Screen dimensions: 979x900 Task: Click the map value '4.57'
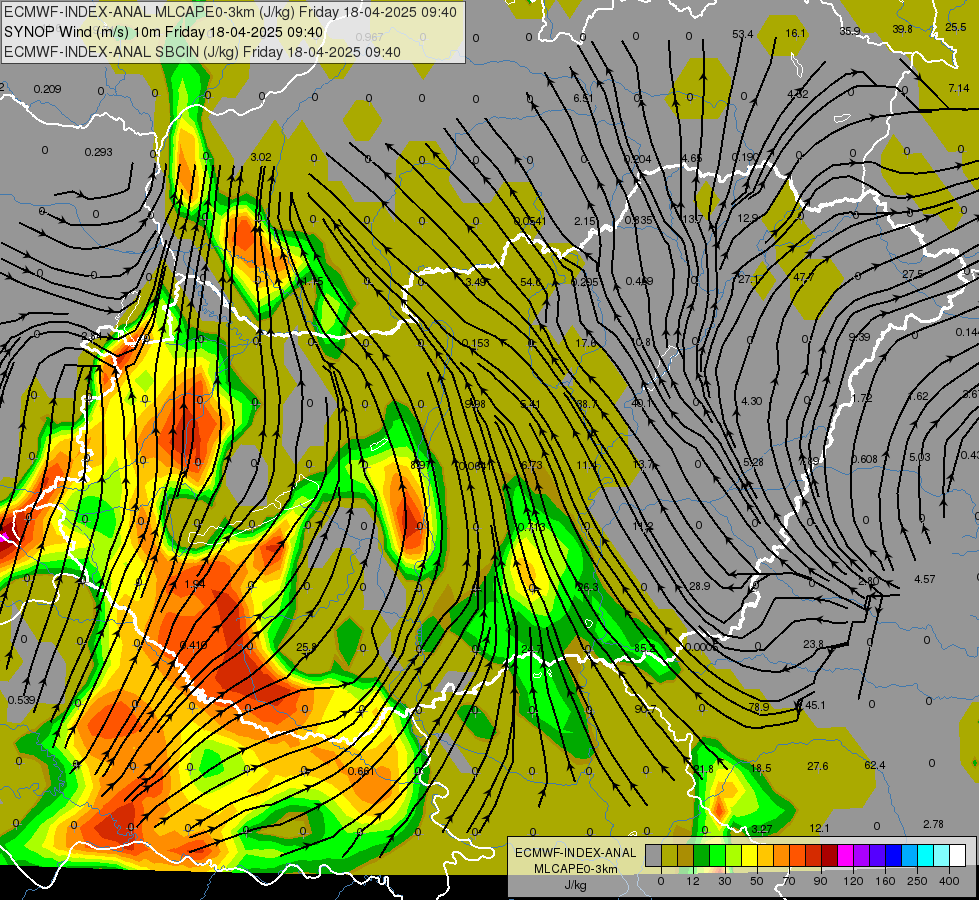[925, 579]
